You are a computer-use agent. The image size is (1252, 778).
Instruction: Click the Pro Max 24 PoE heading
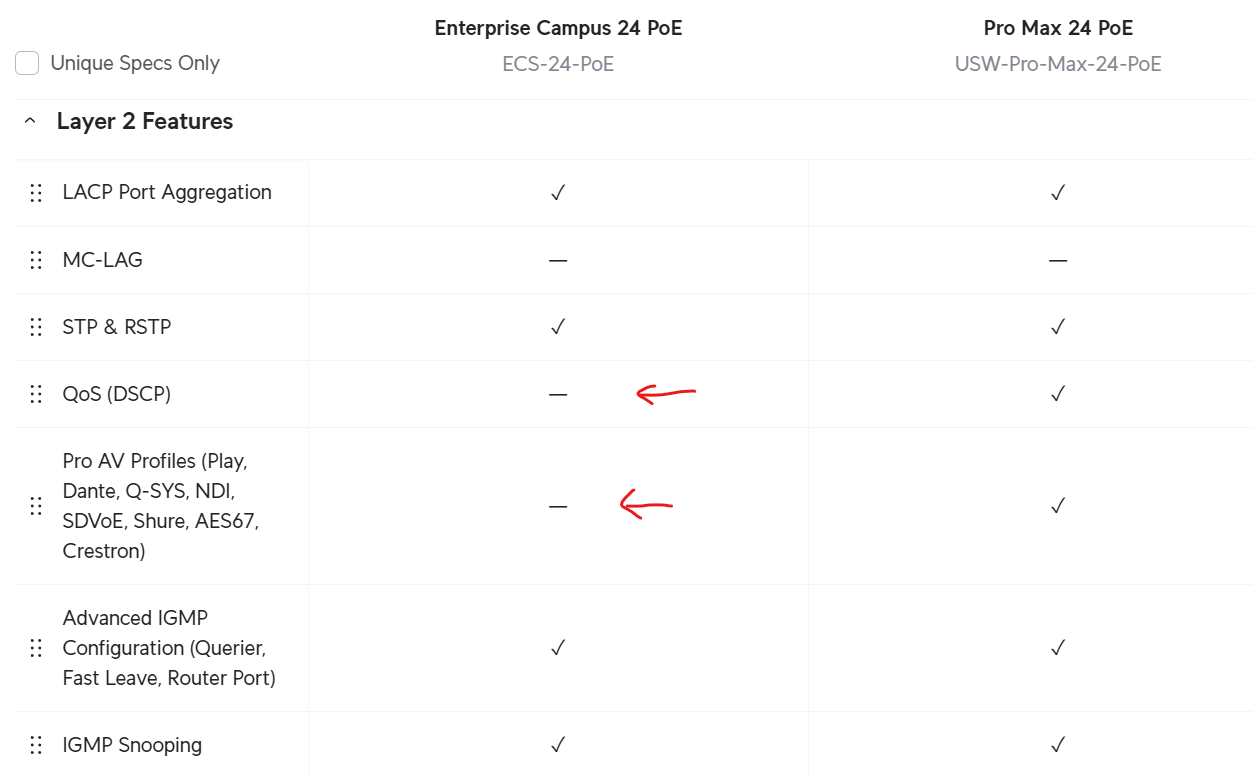click(x=1058, y=28)
